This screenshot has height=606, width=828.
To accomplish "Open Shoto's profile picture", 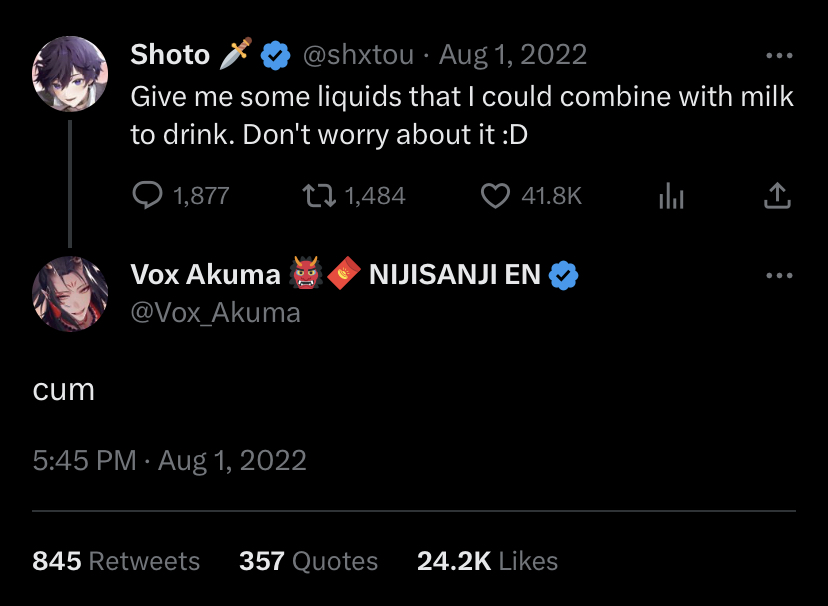I will (x=69, y=74).
